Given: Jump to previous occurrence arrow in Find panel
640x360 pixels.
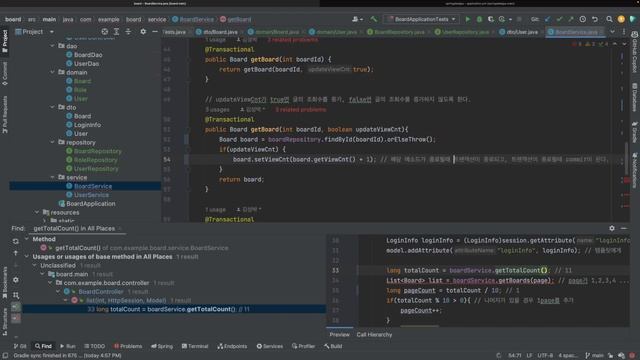Looking at the screenshot, I should point(16,253).
